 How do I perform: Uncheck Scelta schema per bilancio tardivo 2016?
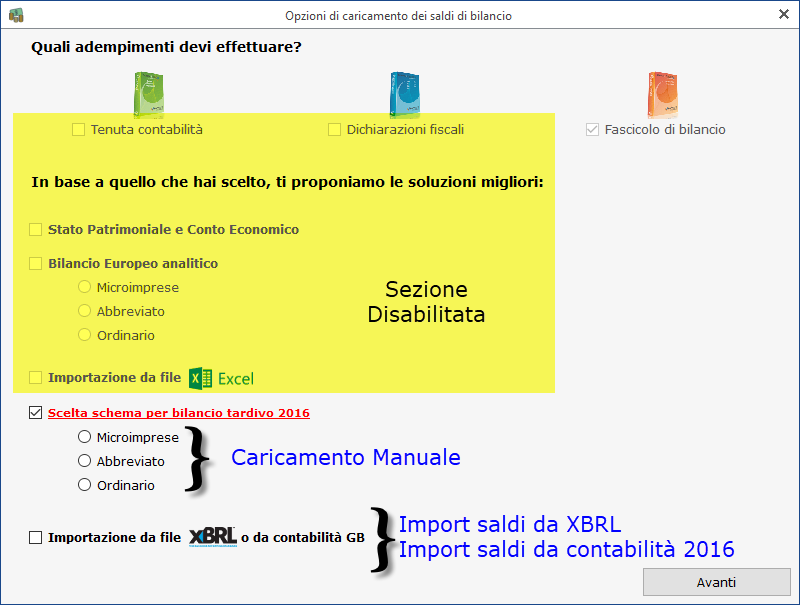tap(36, 413)
